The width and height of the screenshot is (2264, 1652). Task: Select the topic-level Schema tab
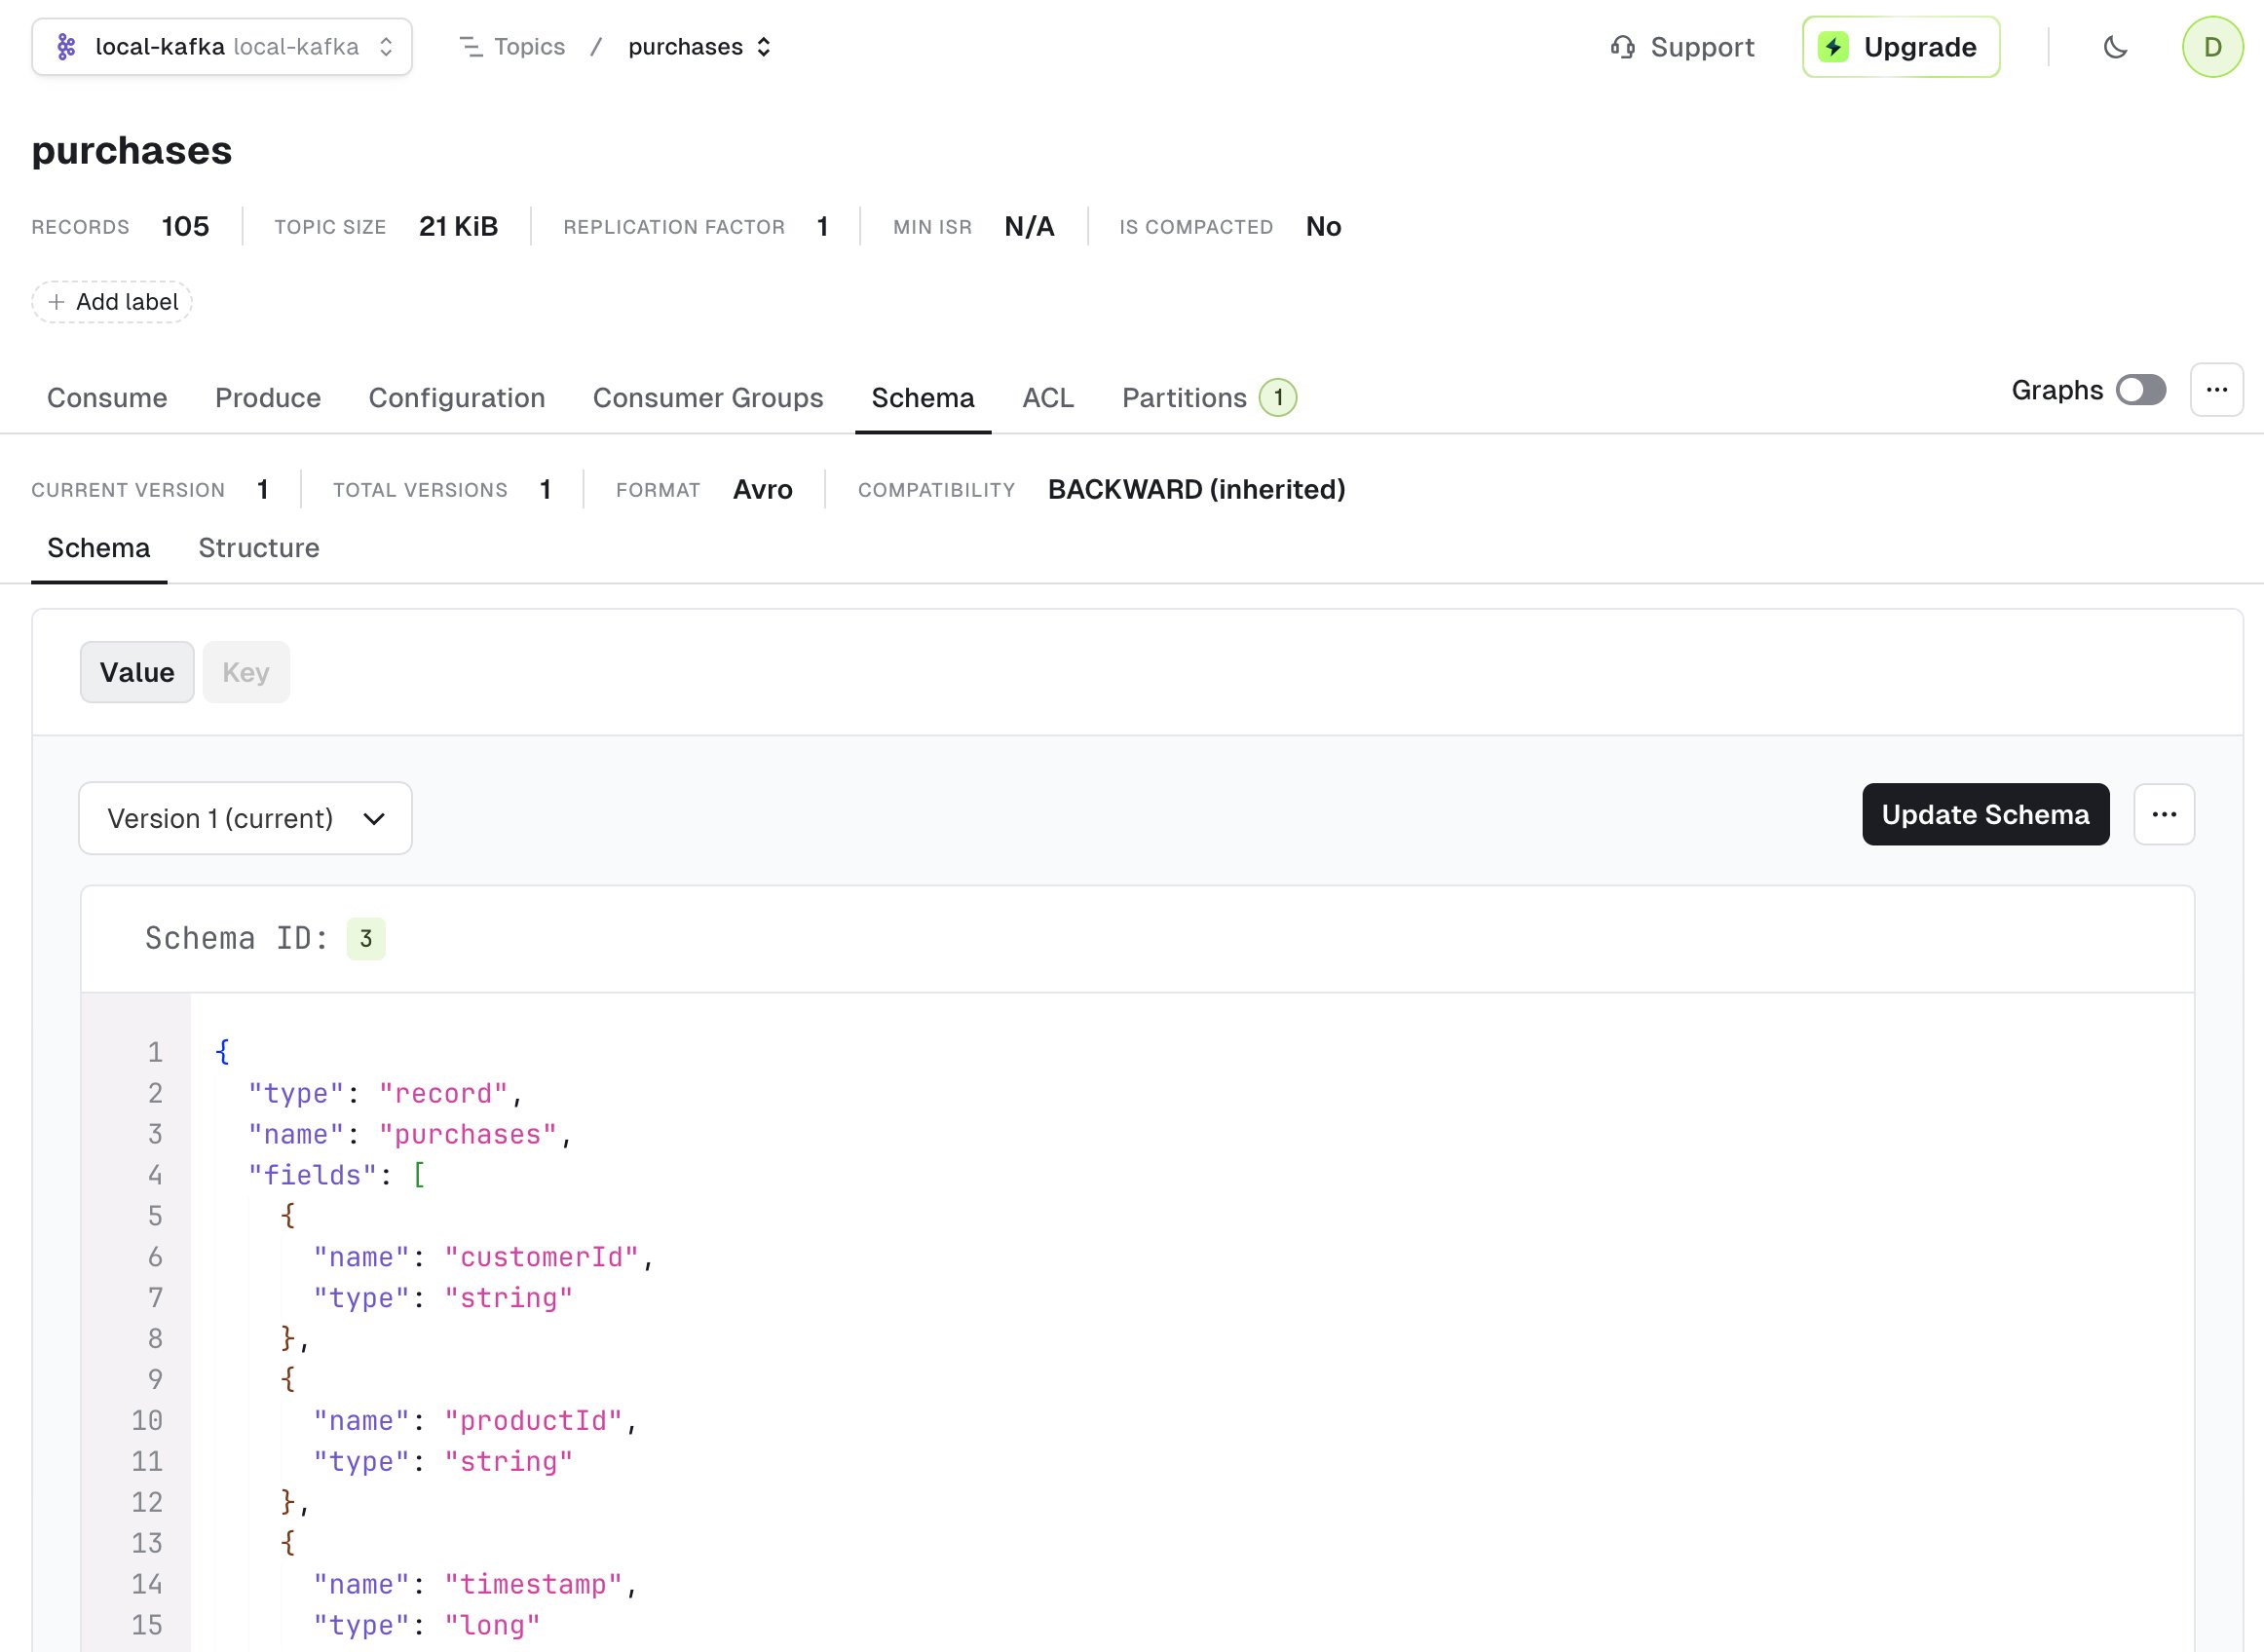(923, 398)
